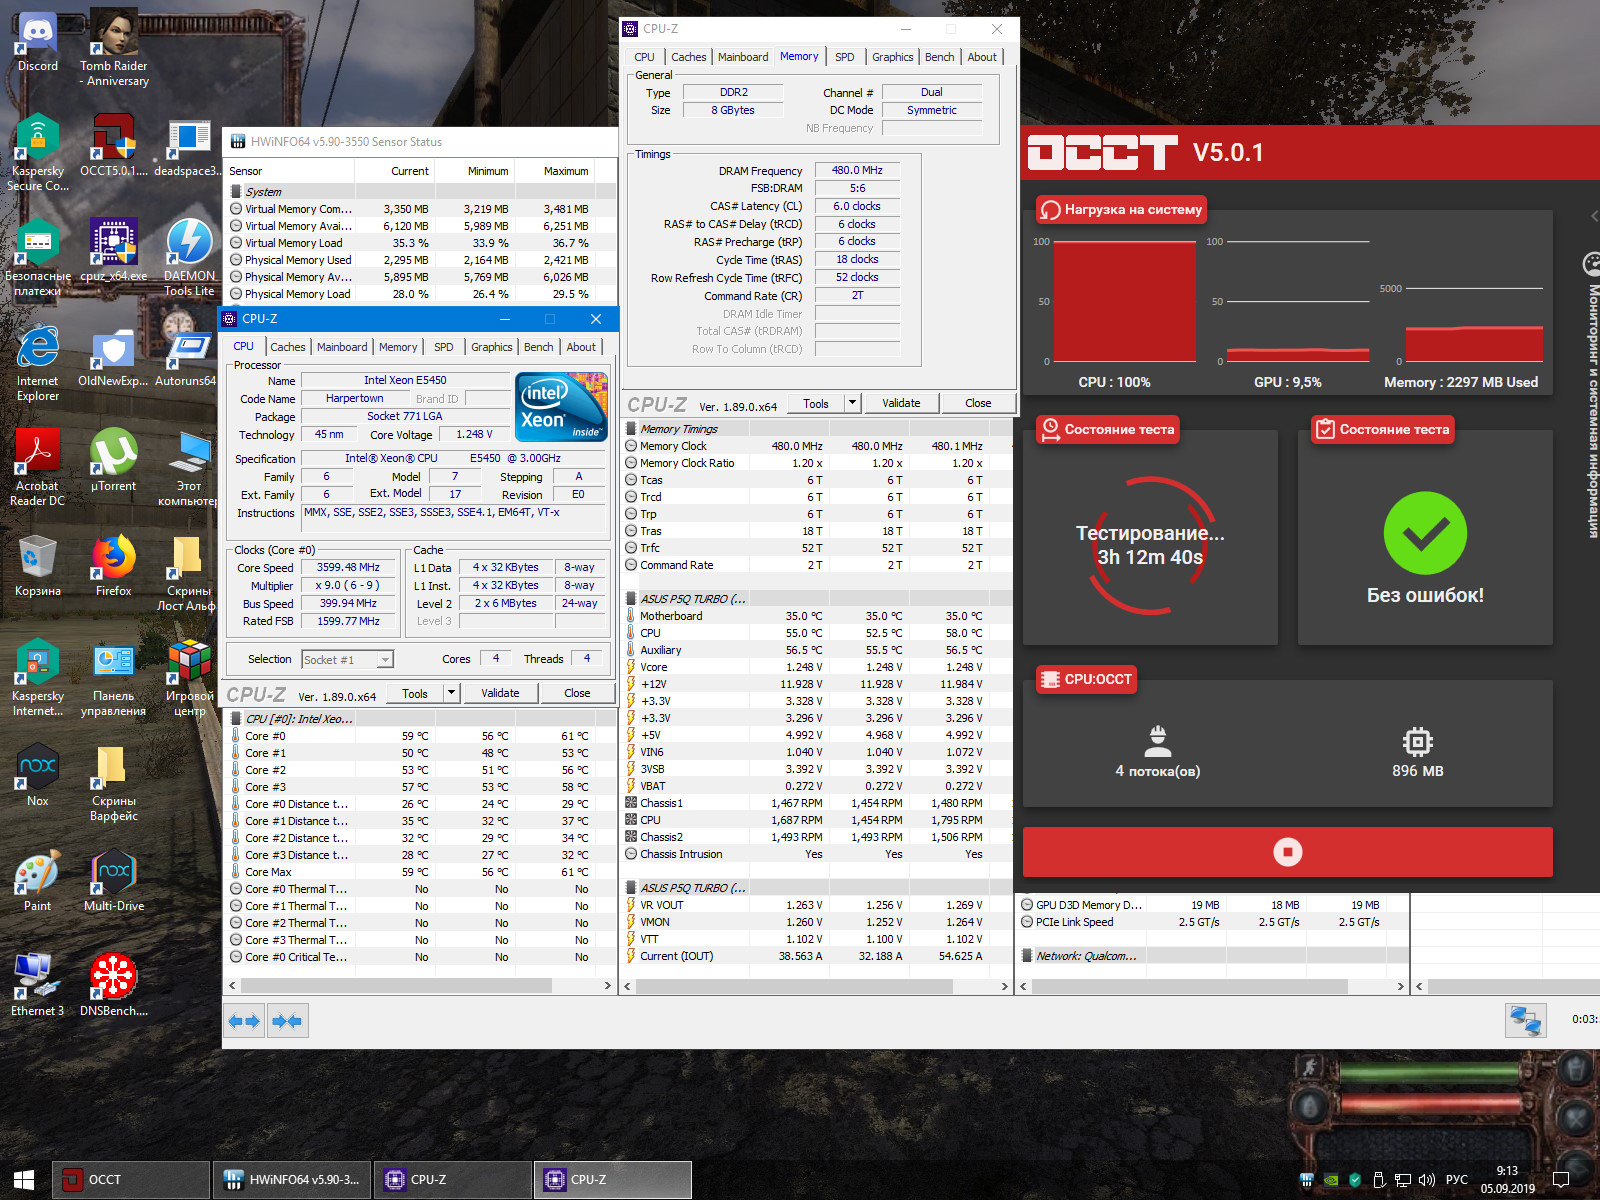
Task: Select the cpuz_x64.exe desktop icon
Action: click(114, 250)
